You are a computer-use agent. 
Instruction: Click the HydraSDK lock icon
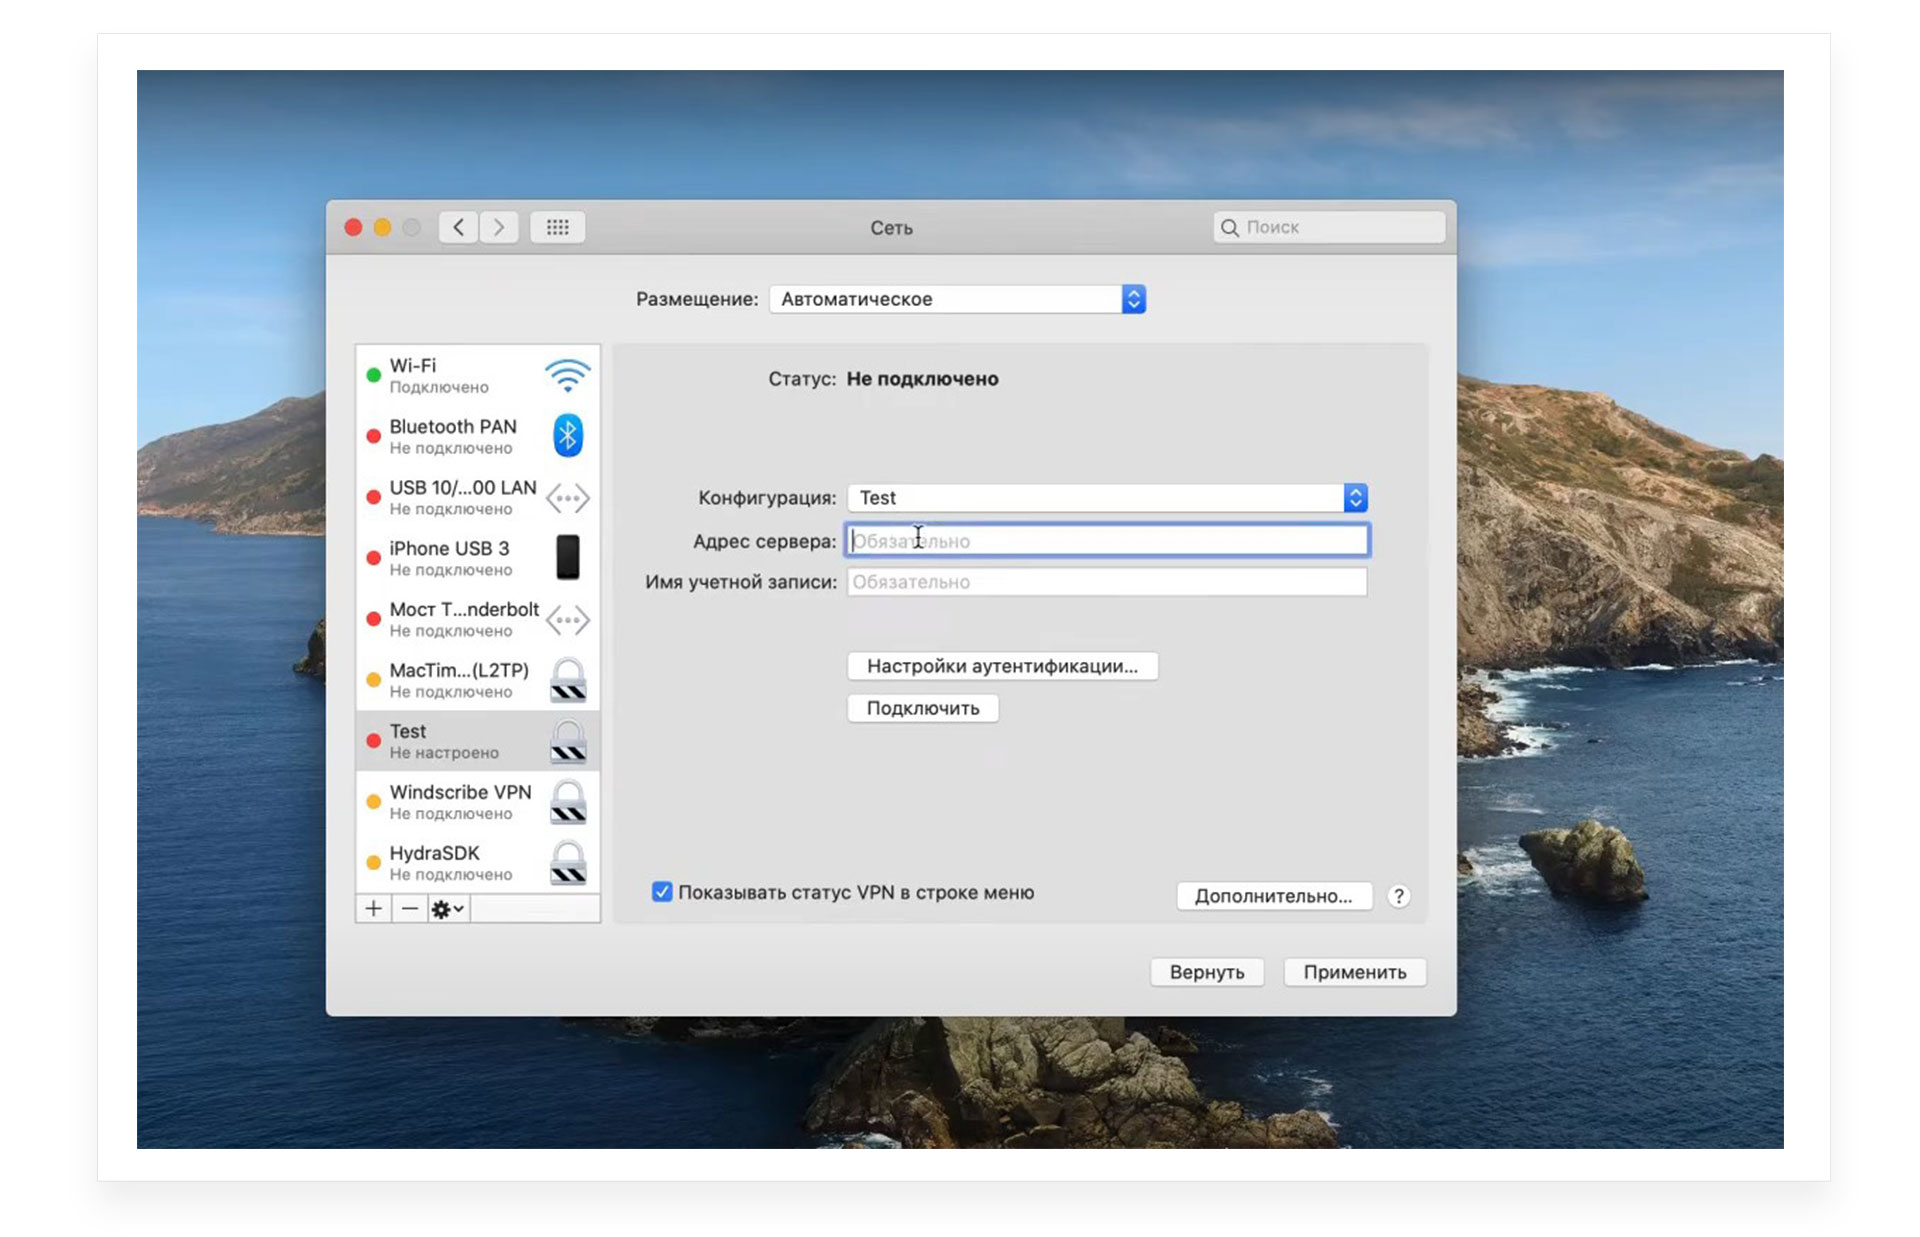[x=568, y=863]
